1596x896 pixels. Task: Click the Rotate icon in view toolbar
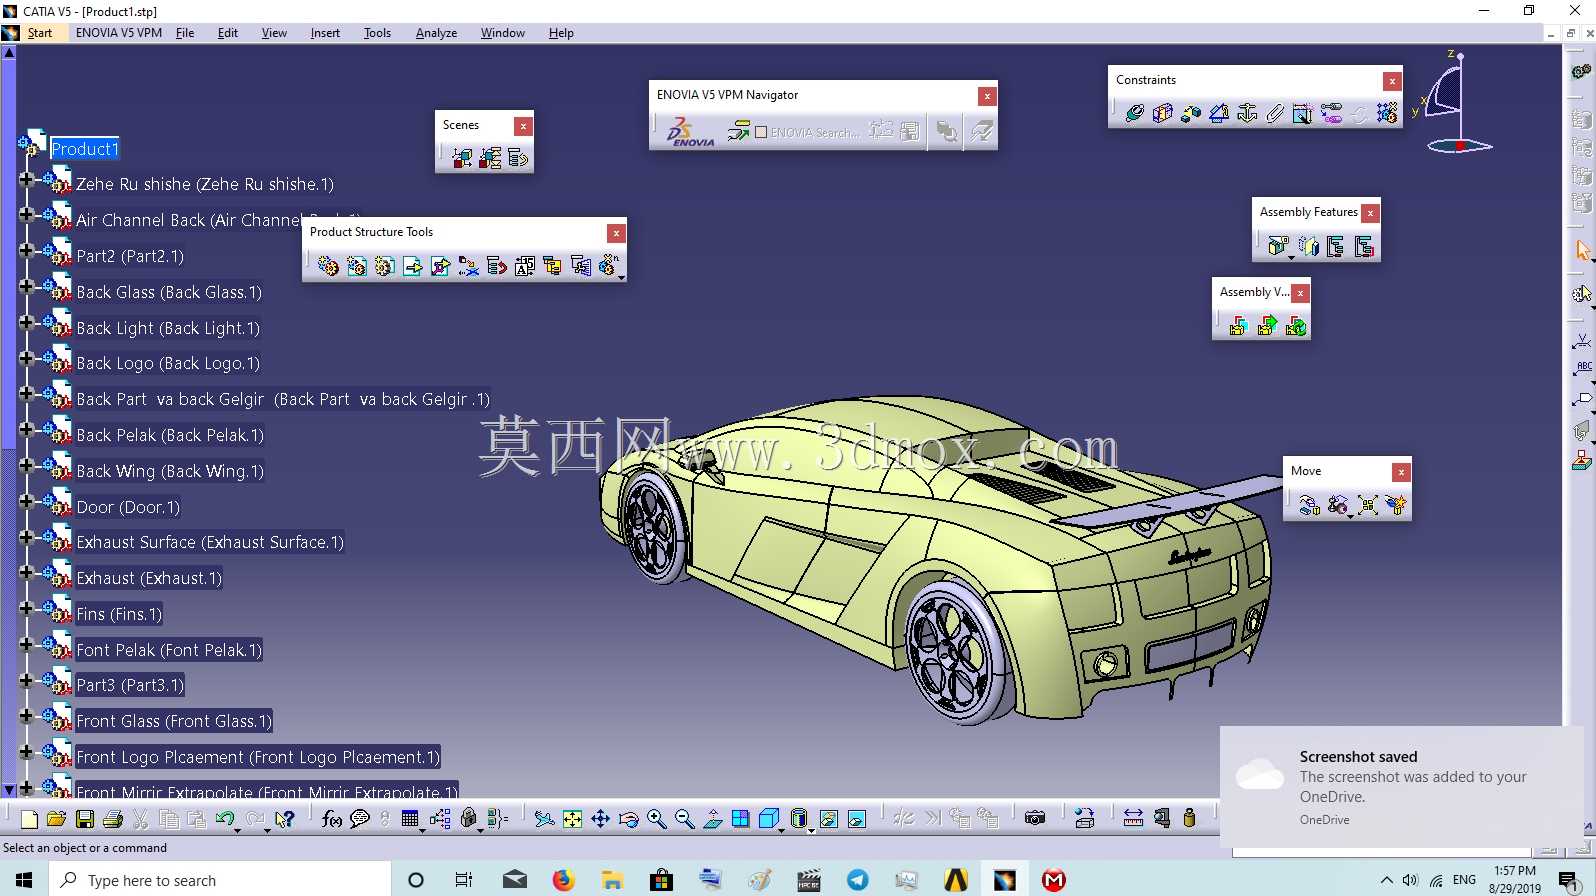(x=628, y=819)
